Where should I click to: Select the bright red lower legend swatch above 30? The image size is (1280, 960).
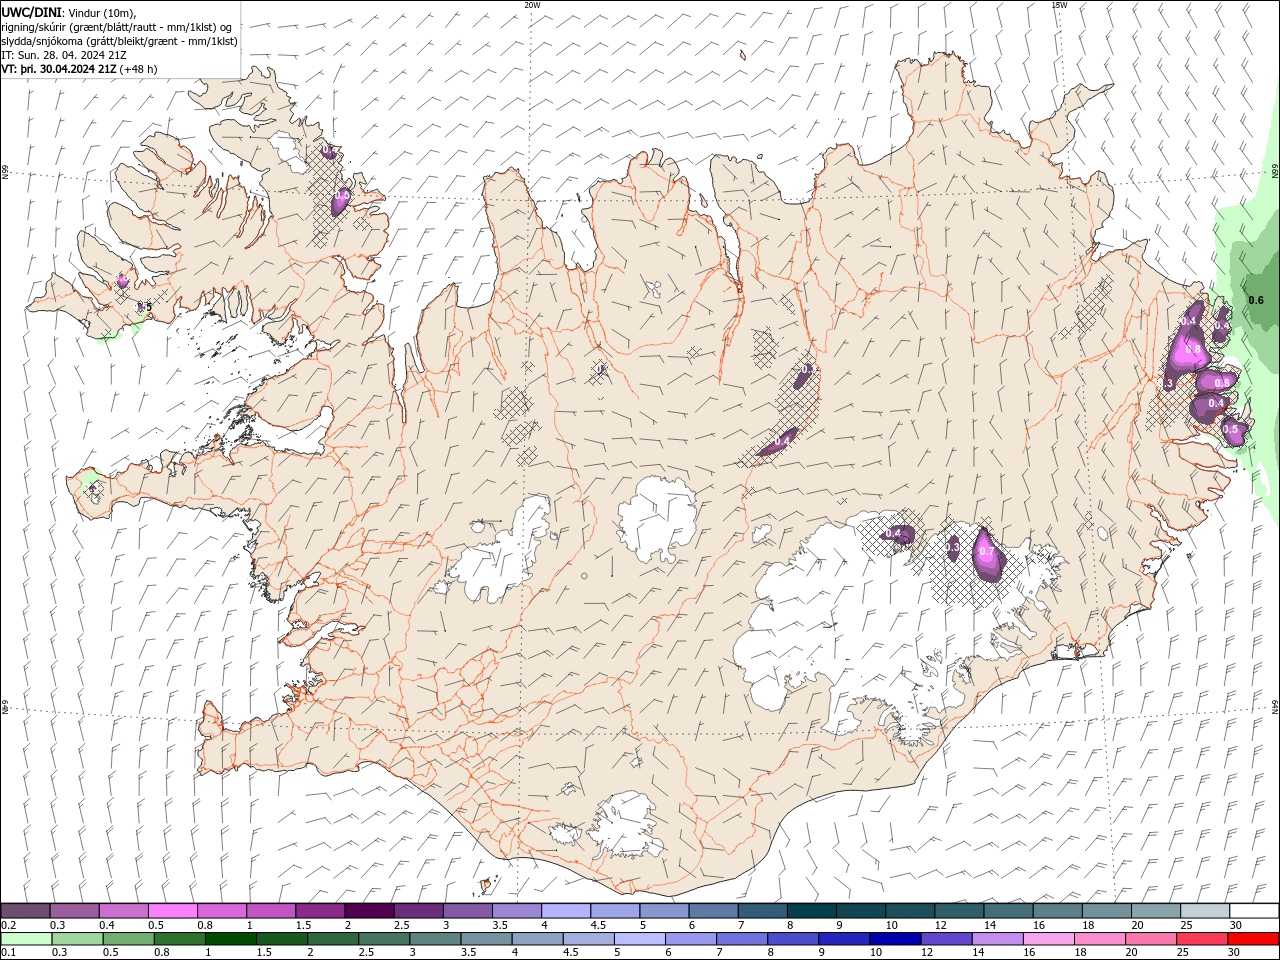pyautogui.click(x=1253, y=939)
